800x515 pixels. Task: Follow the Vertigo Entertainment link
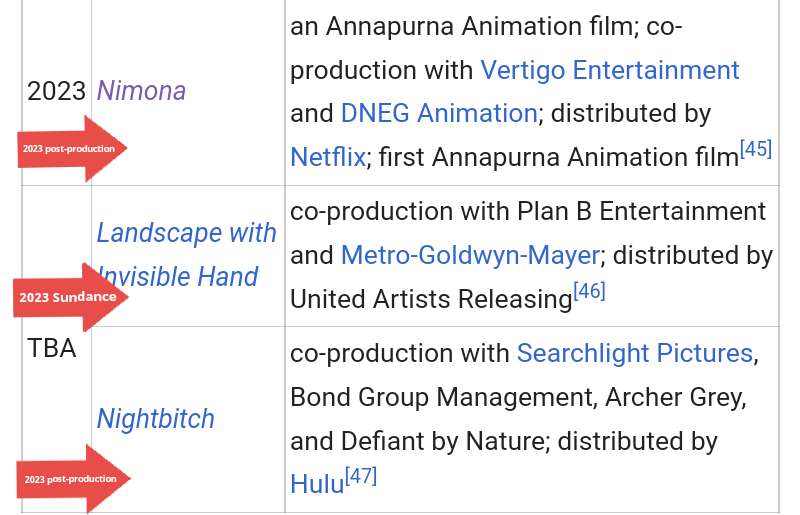[x=609, y=70]
